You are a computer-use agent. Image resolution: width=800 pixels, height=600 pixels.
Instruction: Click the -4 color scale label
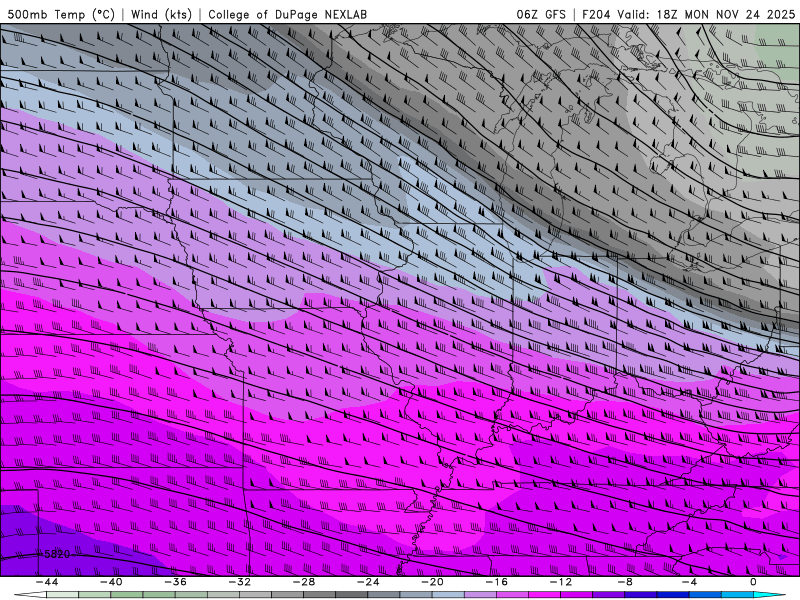(690, 582)
